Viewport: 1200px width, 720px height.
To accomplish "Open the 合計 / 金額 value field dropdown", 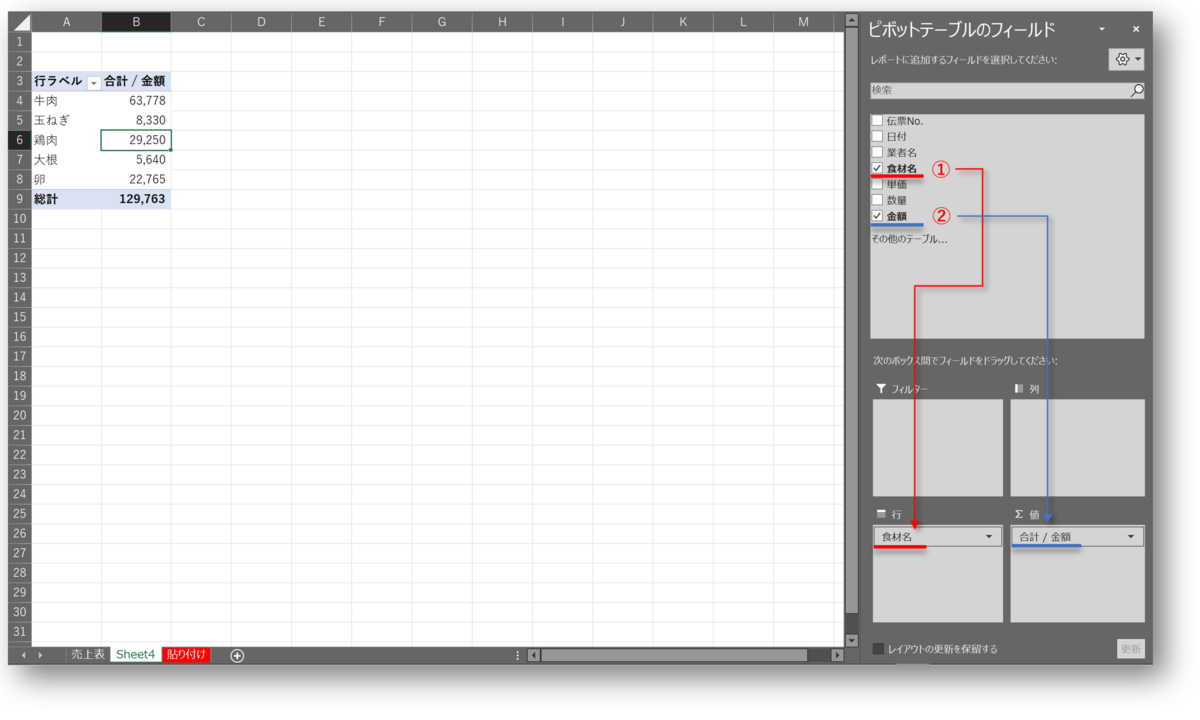I will [1131, 537].
